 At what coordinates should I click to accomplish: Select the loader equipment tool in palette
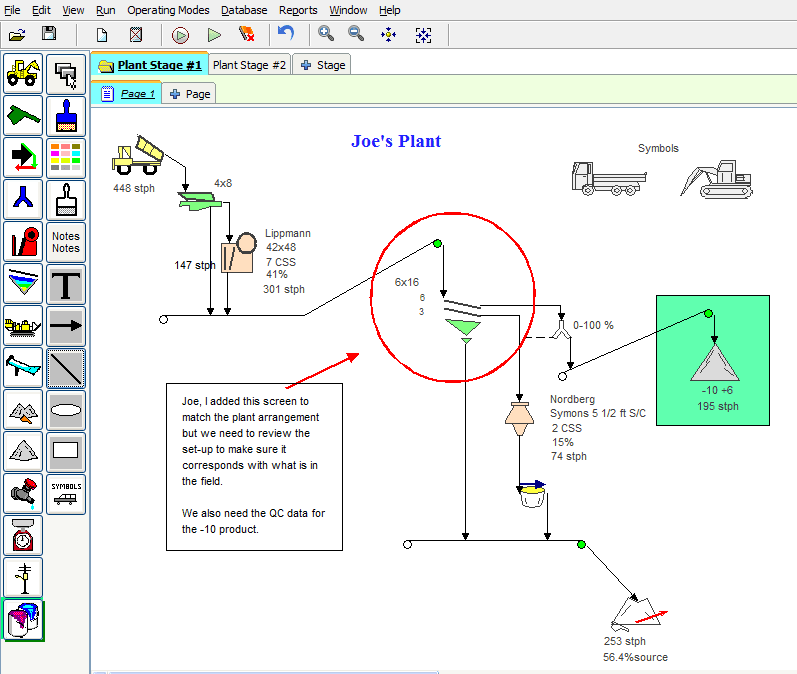click(24, 73)
